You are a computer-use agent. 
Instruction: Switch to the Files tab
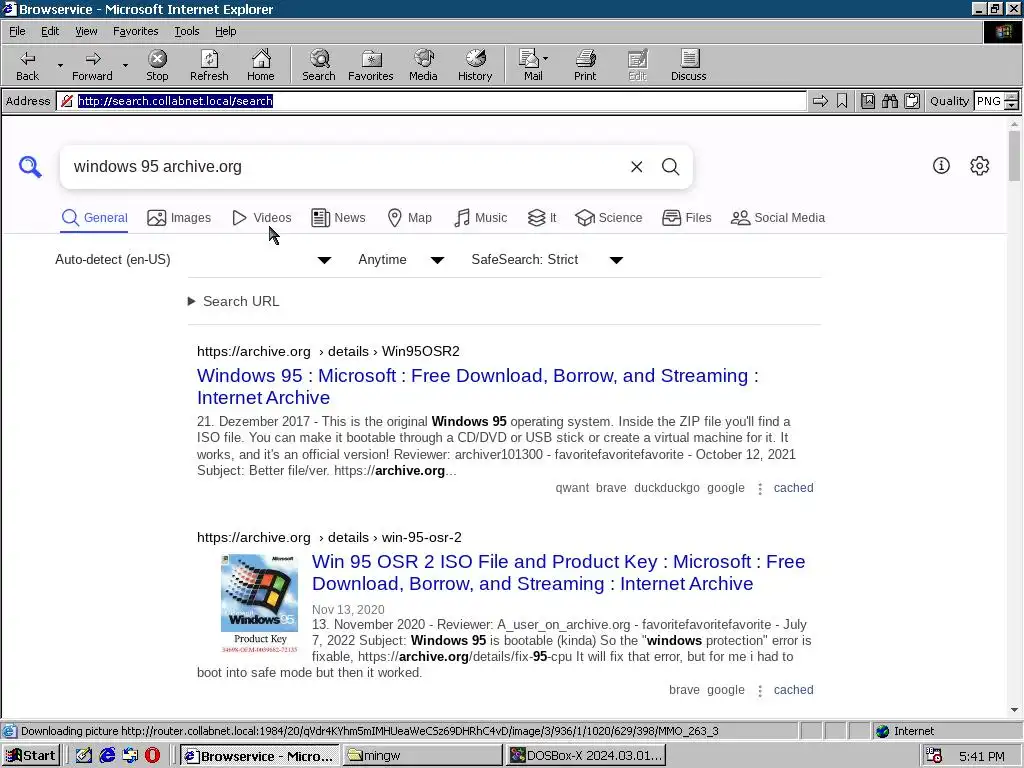[686, 217]
